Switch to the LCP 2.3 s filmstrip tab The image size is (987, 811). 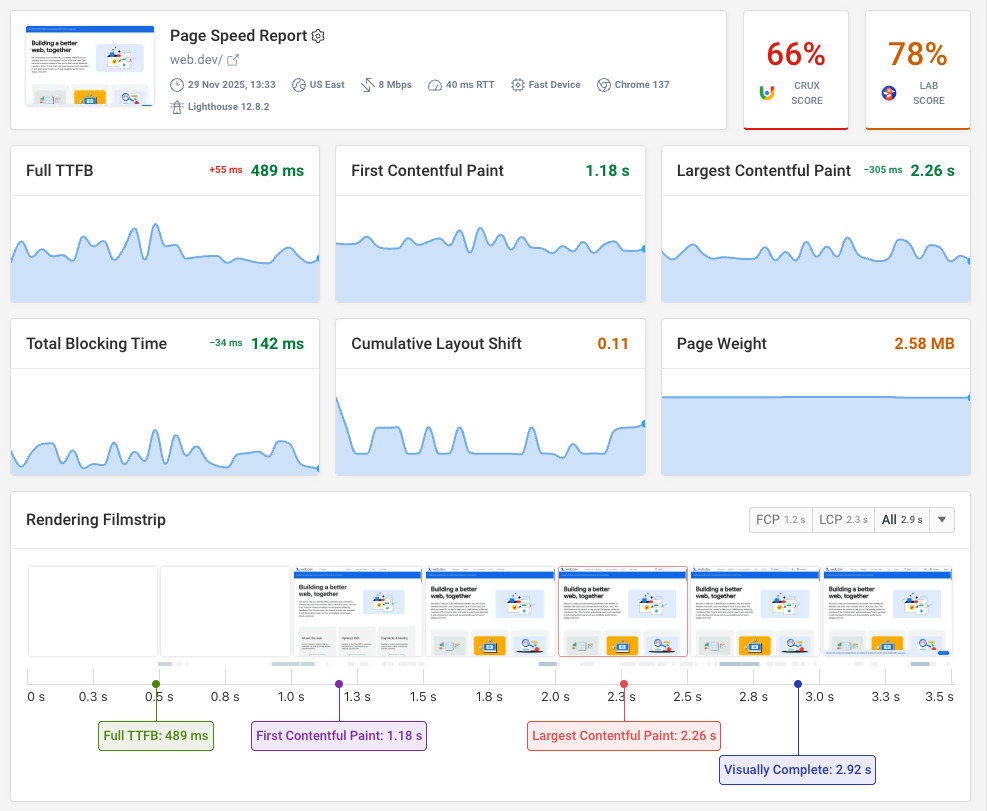843,519
